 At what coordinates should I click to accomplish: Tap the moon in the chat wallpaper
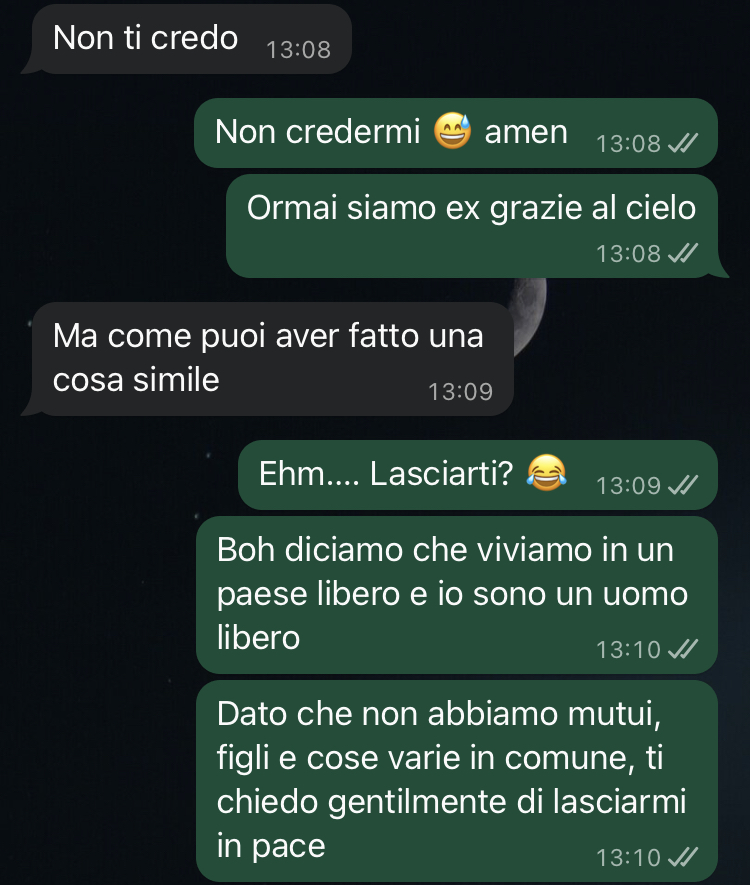(x=530, y=310)
